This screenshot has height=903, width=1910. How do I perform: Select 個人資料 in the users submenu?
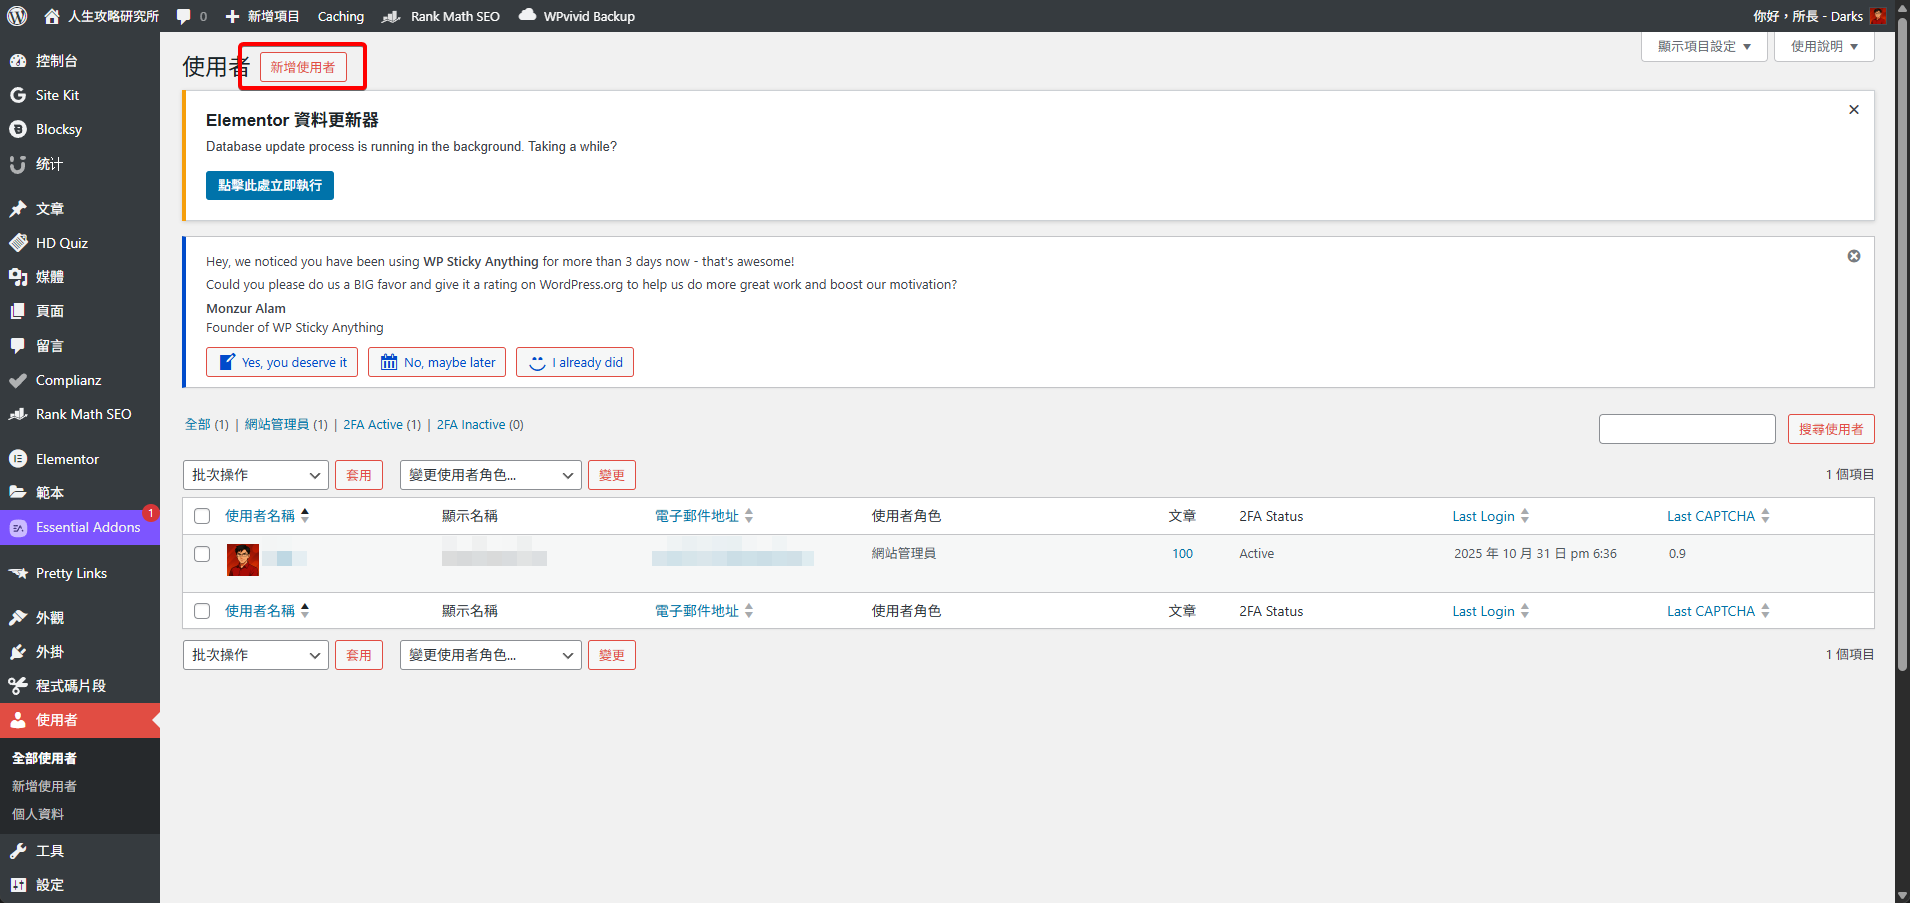tap(38, 814)
